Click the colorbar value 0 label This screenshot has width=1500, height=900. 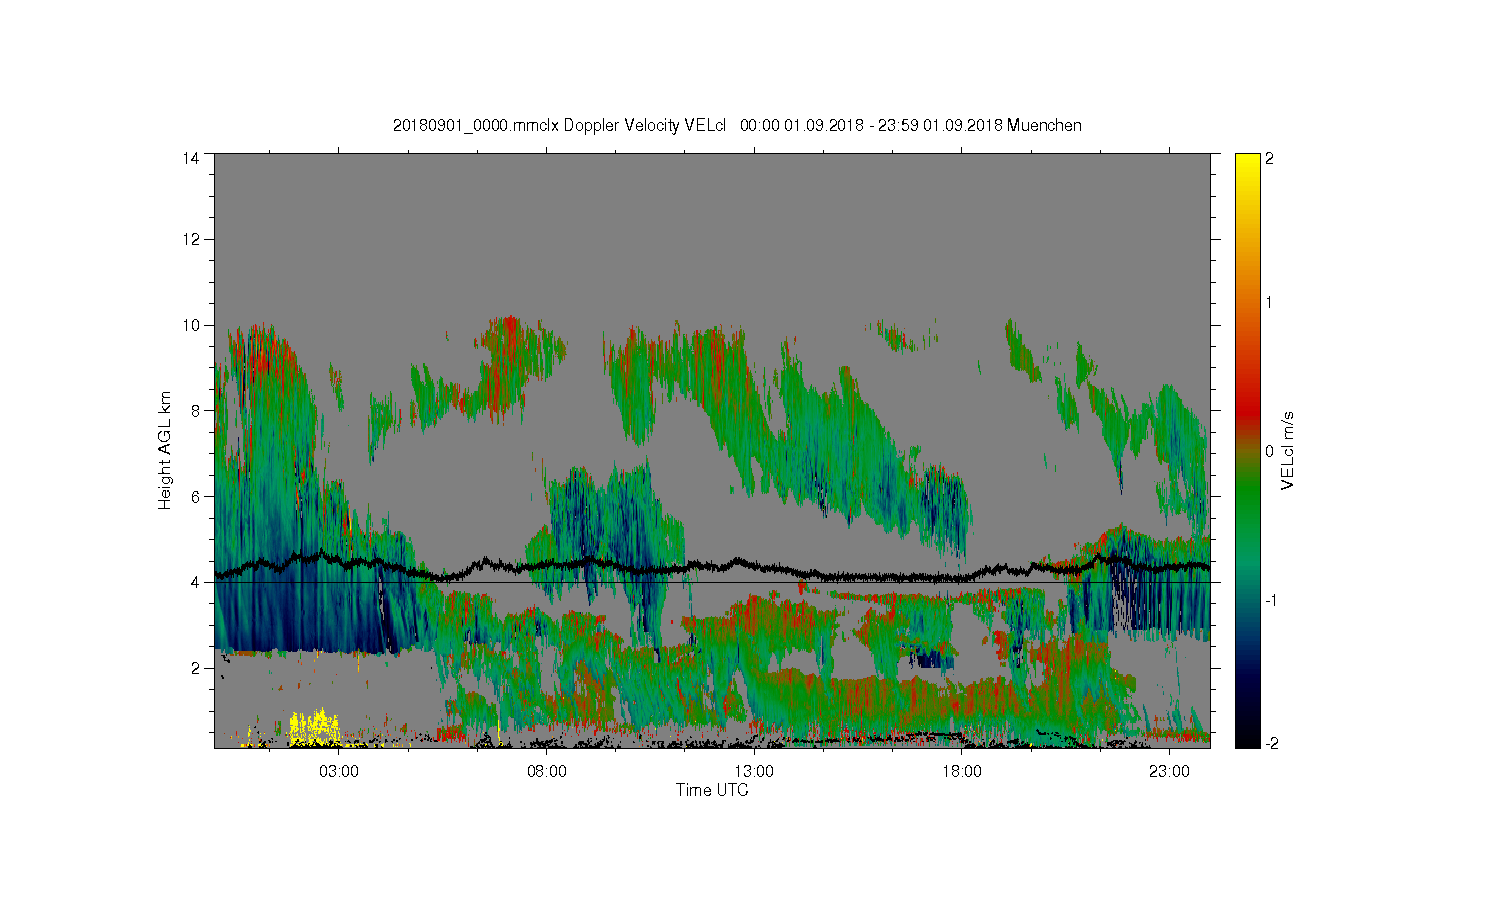click(x=1270, y=451)
